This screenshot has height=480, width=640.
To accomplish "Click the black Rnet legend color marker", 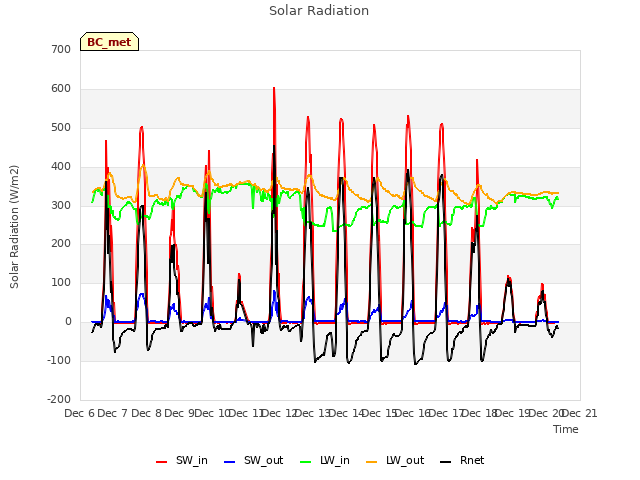I will (x=446, y=462).
